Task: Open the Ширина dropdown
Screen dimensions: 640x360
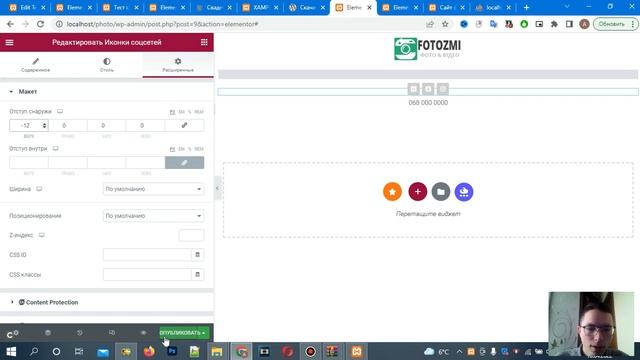Action: (153, 189)
